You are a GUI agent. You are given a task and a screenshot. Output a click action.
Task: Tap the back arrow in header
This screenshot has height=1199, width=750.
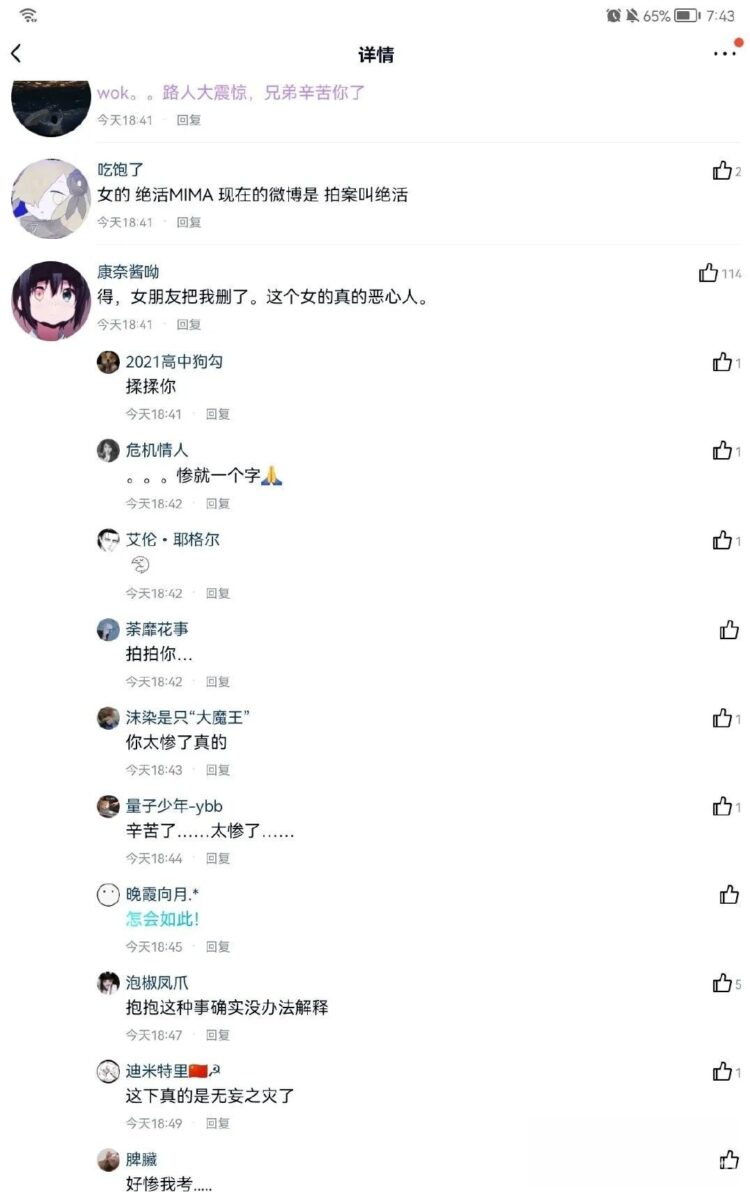pos(16,53)
